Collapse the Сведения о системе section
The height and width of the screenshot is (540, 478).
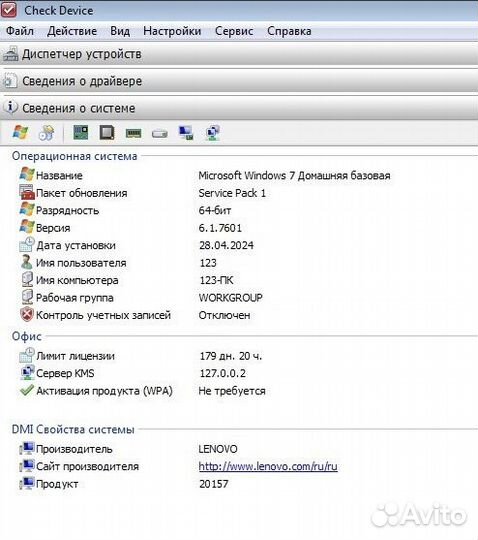click(x=239, y=108)
